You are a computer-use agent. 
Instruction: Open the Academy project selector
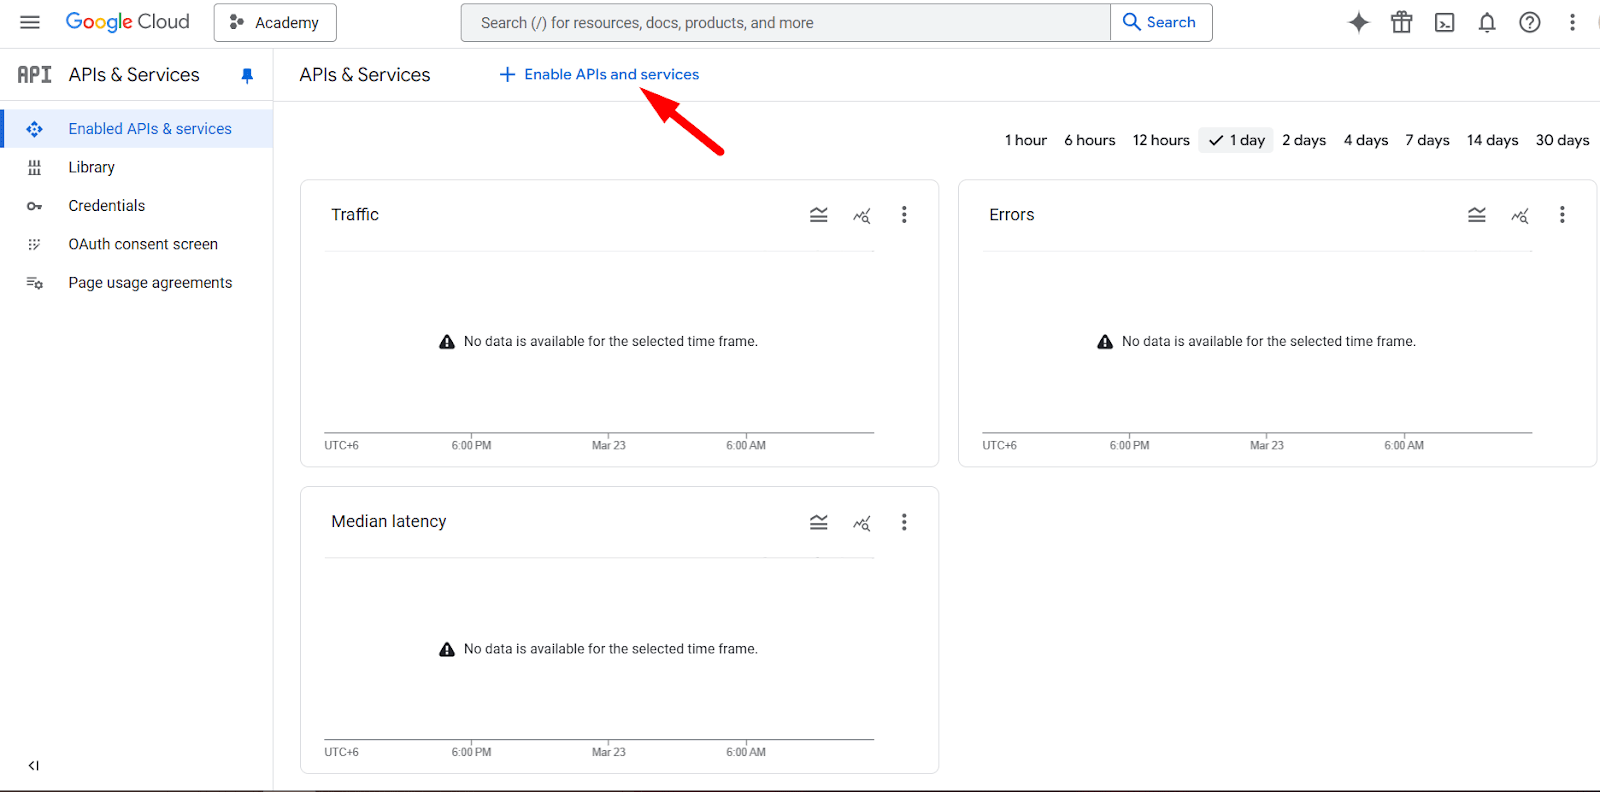tap(275, 22)
